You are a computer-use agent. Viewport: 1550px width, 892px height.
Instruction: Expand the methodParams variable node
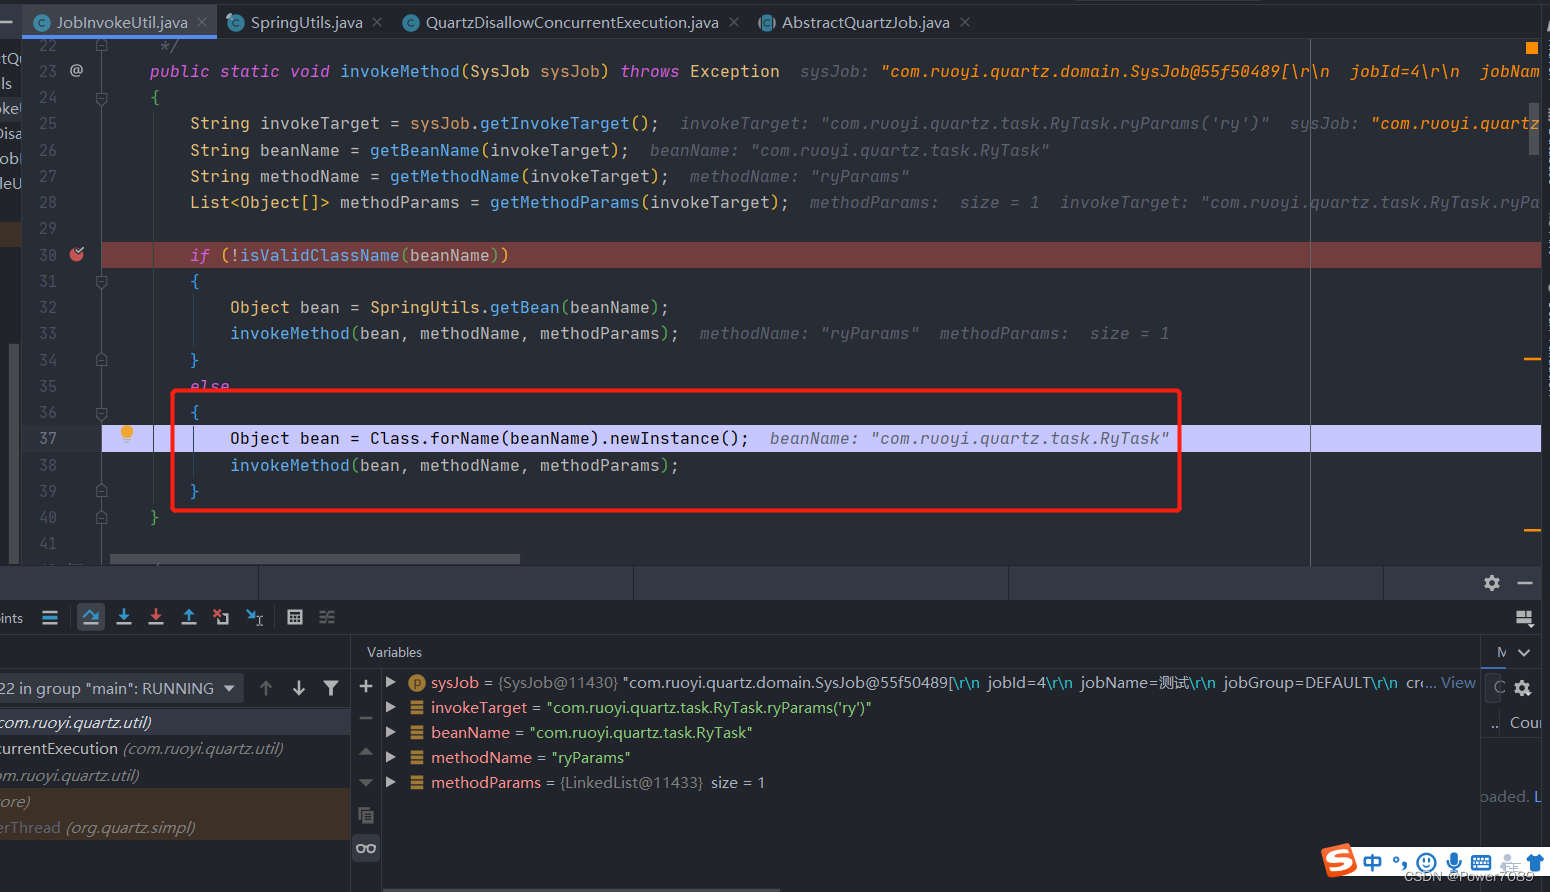pos(391,782)
